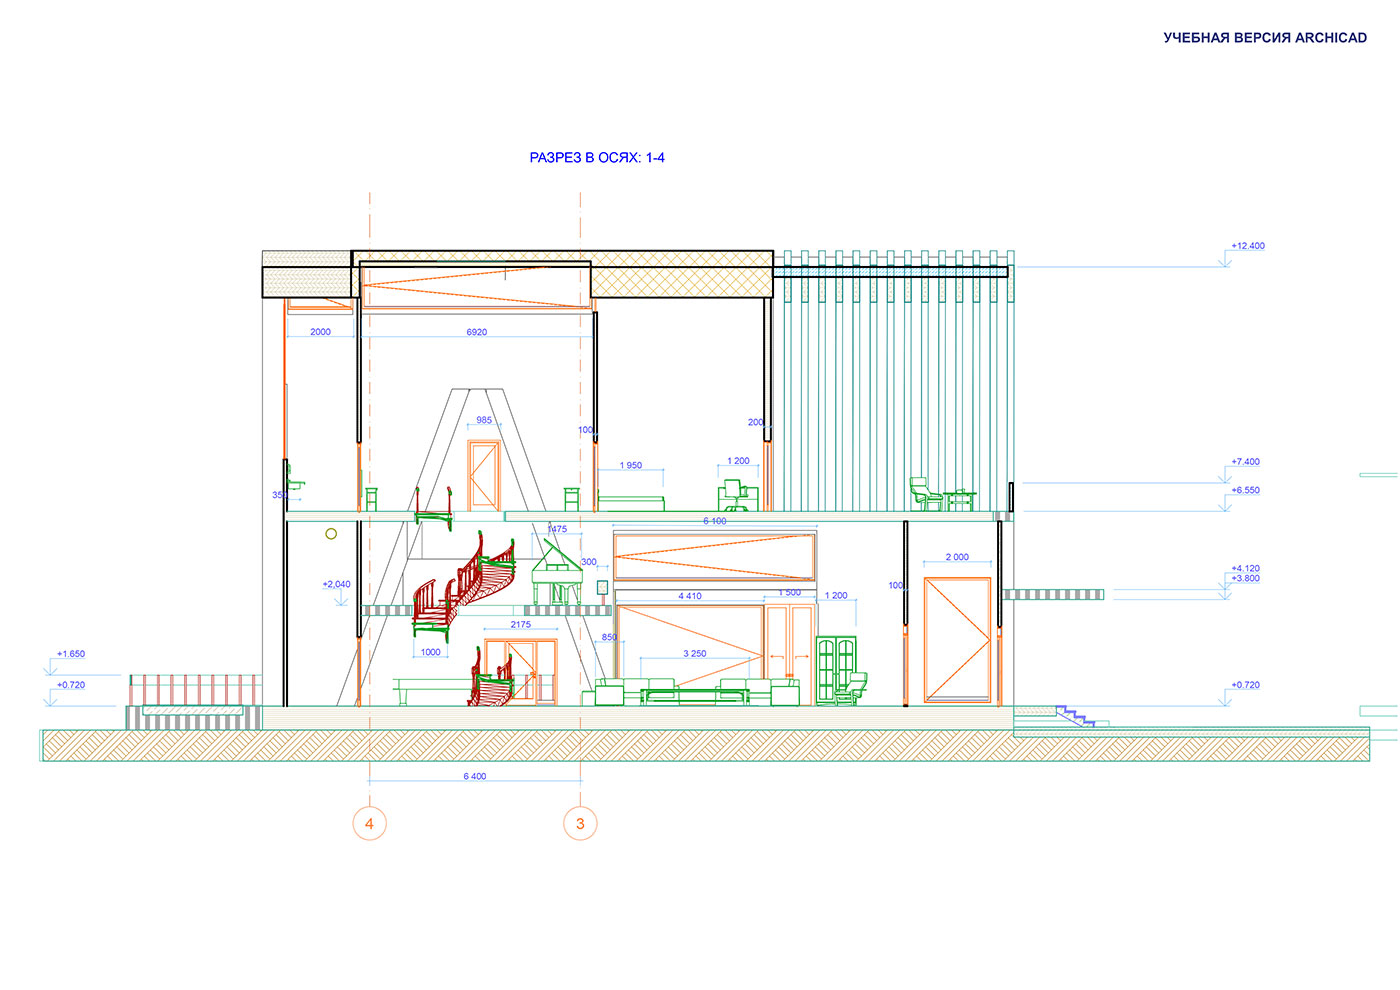
Task: Click the small yellow circle marker
Action: pyautogui.click(x=331, y=534)
